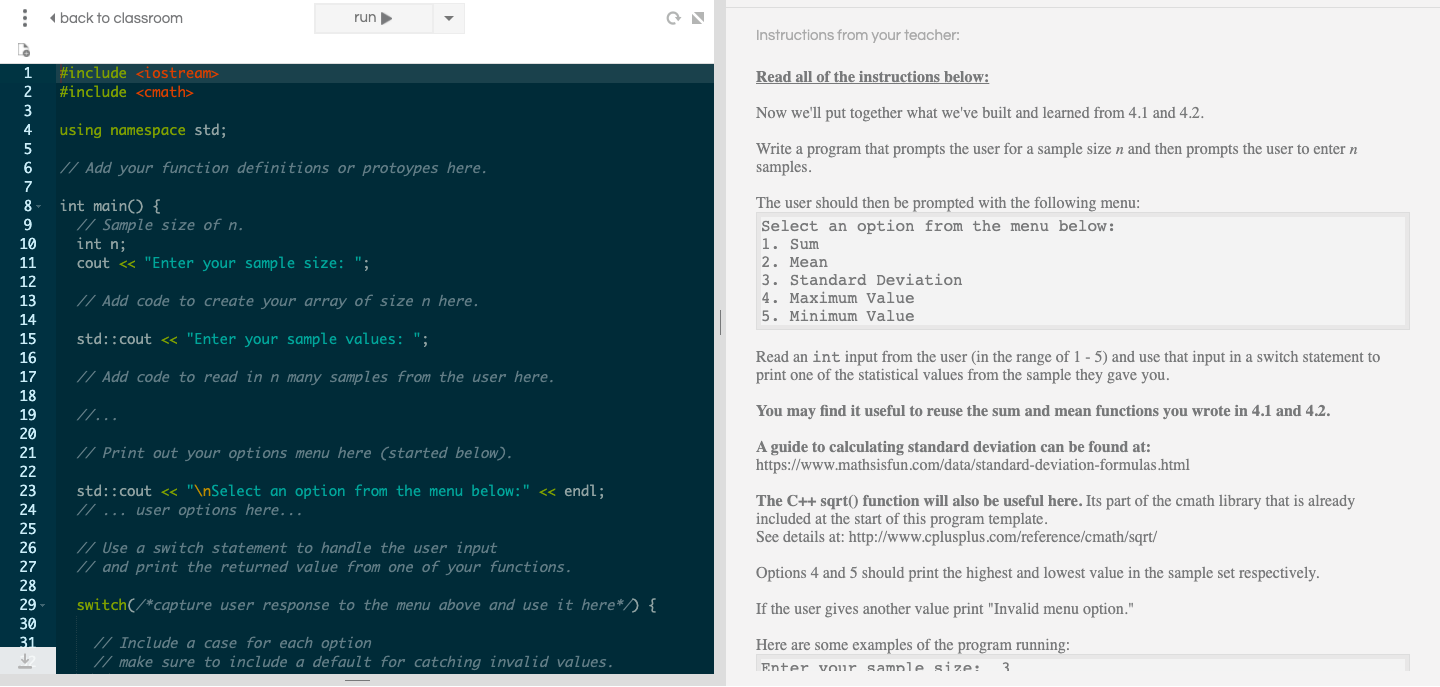The height and width of the screenshot is (687, 1440).
Task: Click line number 20 in the gutter
Action: click(27, 434)
